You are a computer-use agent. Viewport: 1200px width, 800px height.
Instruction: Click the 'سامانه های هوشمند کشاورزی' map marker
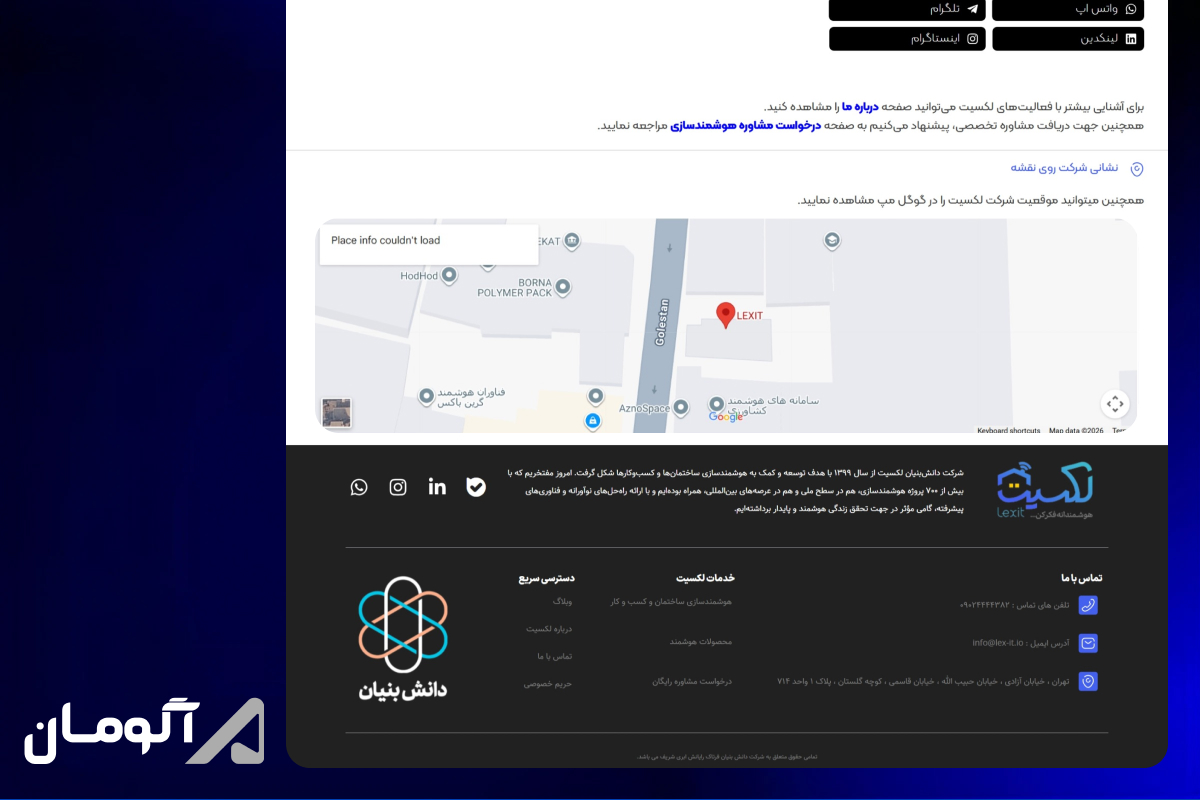[x=716, y=403]
